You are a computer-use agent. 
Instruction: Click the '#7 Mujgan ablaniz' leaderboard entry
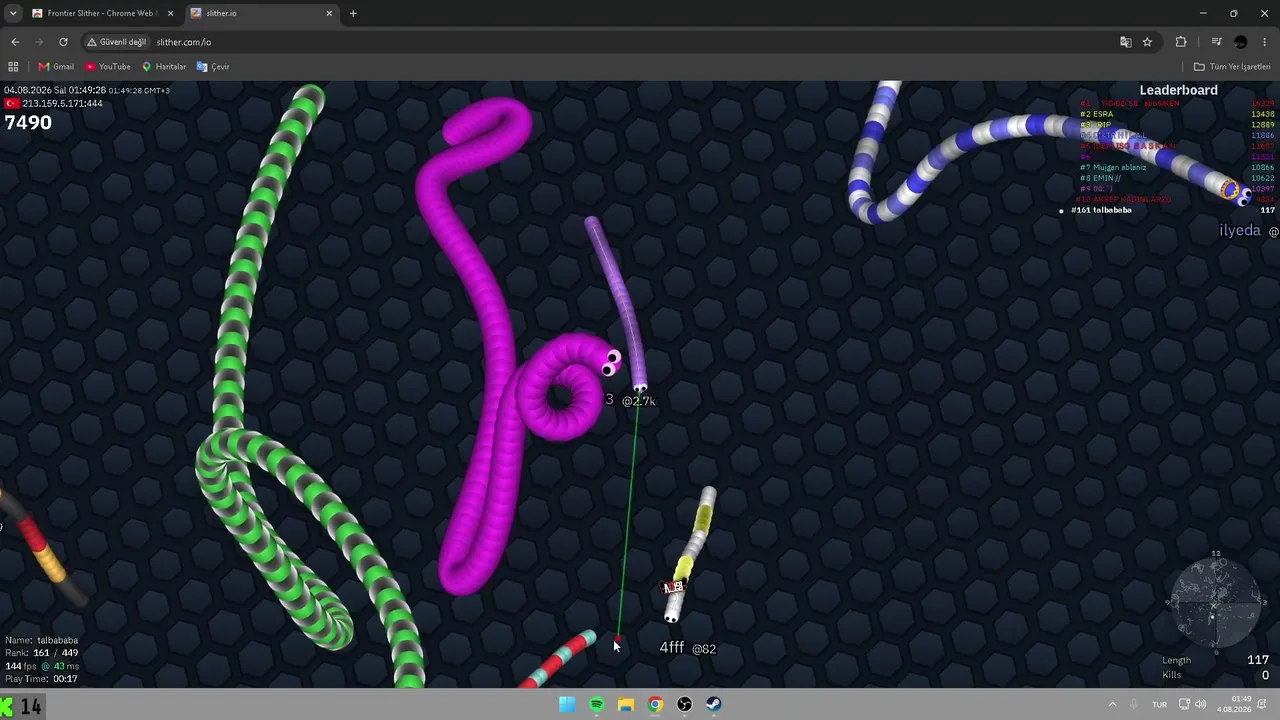pos(1113,168)
